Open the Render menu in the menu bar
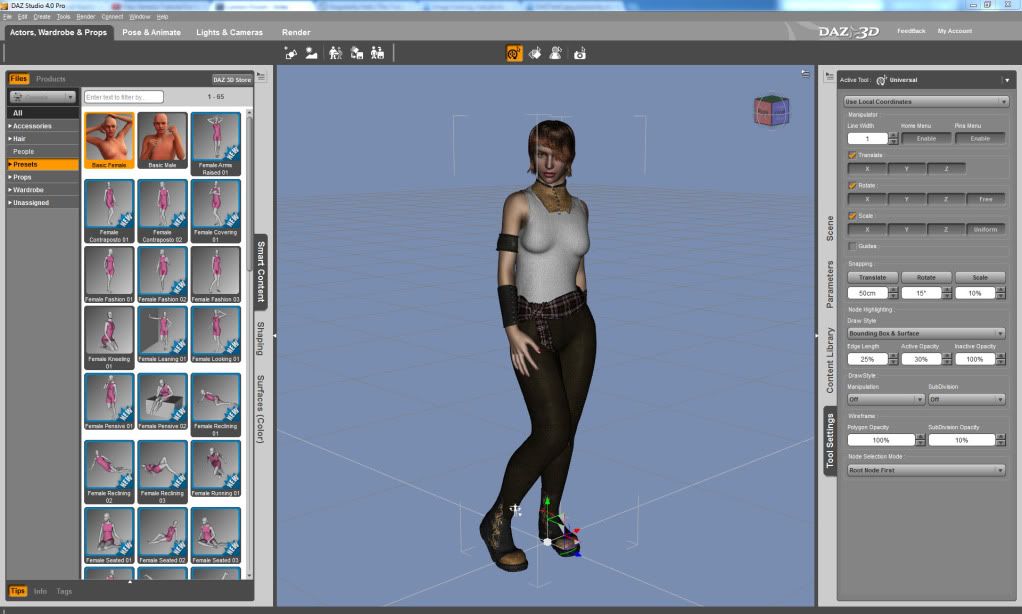The height and width of the screenshot is (614, 1022). pyautogui.click(x=85, y=17)
